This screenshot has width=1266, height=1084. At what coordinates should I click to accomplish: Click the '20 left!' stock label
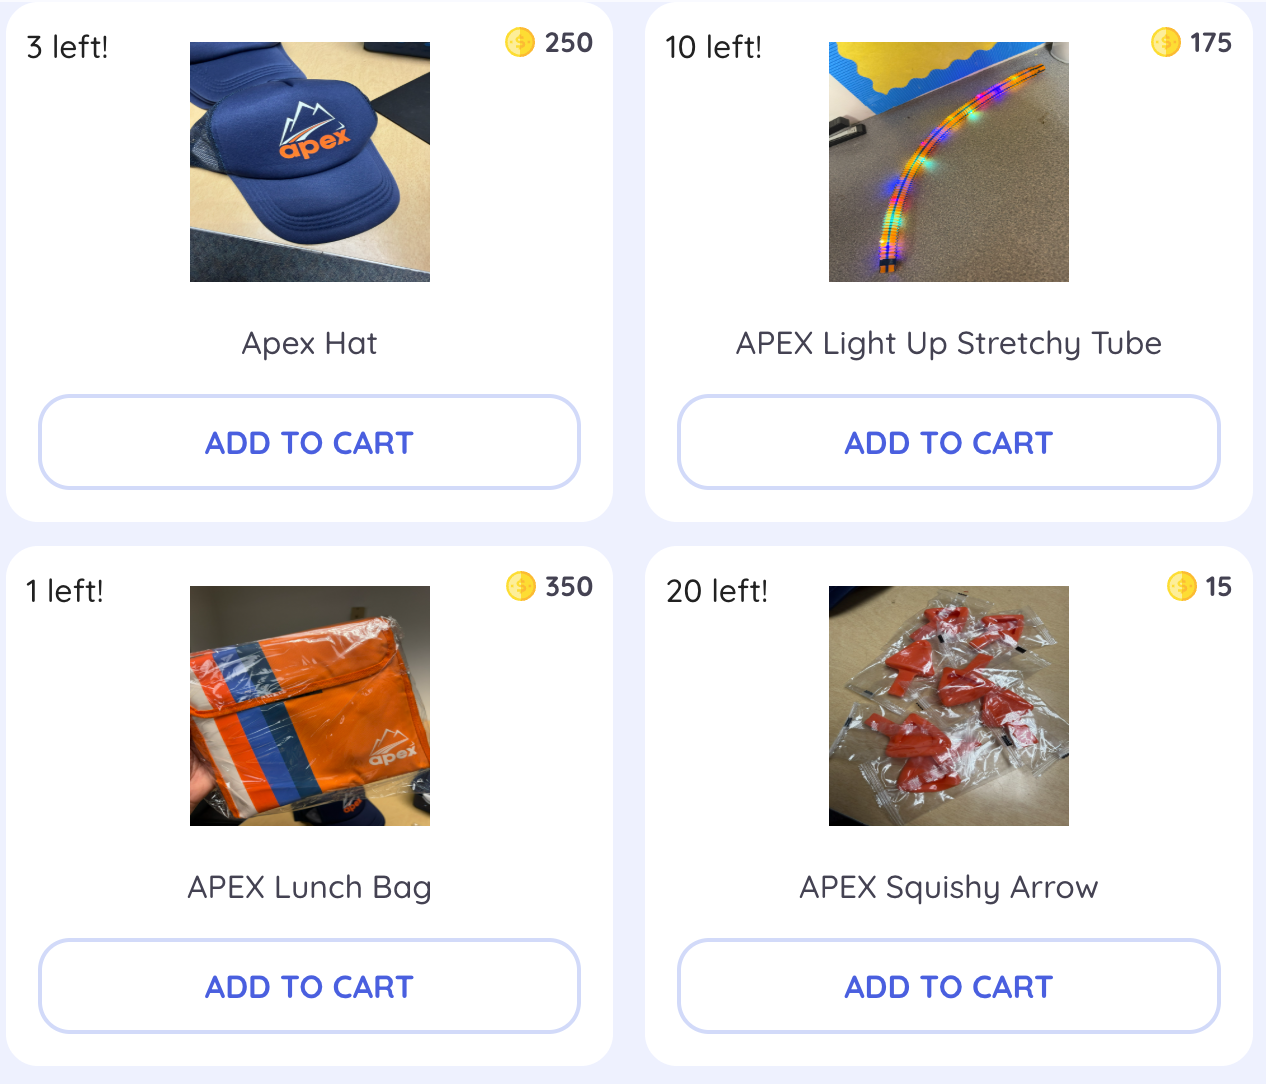[717, 591]
